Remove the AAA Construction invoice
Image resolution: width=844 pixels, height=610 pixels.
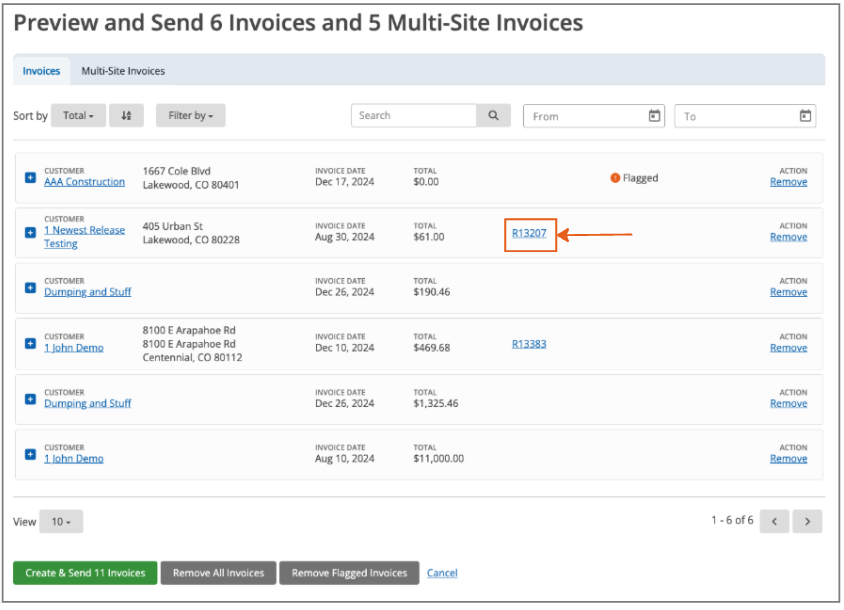(x=789, y=182)
